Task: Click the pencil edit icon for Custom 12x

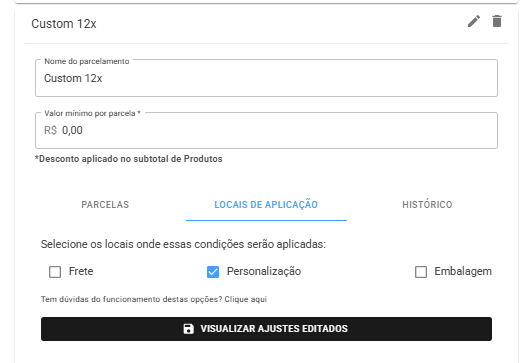Action: (474, 21)
